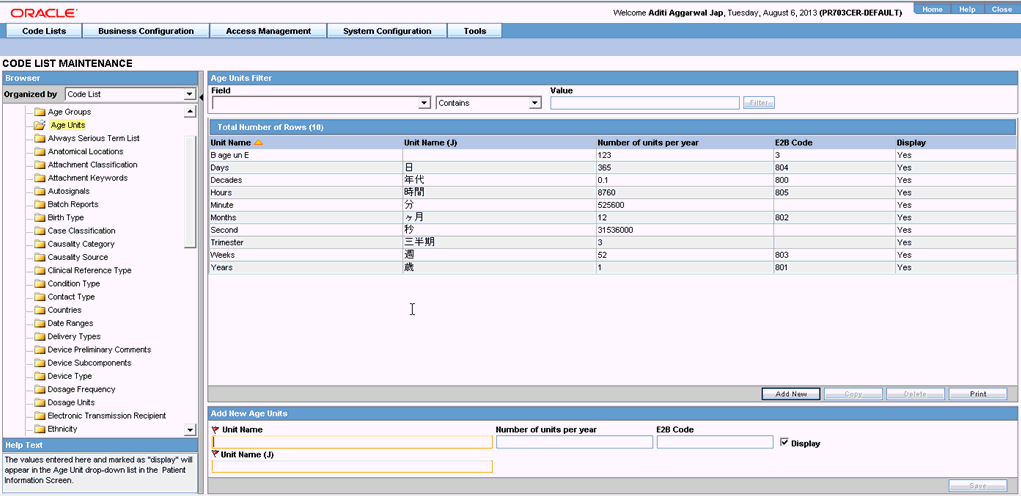The width and height of the screenshot is (1021, 496).
Task: Select the Dosage Frequency tree item
Action: click(81, 389)
